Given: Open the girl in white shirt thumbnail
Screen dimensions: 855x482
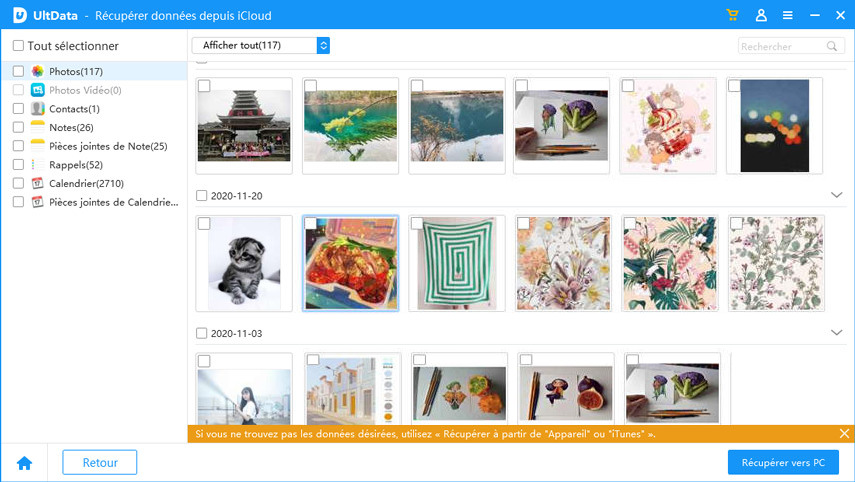Looking at the screenshot, I should pyautogui.click(x=244, y=390).
